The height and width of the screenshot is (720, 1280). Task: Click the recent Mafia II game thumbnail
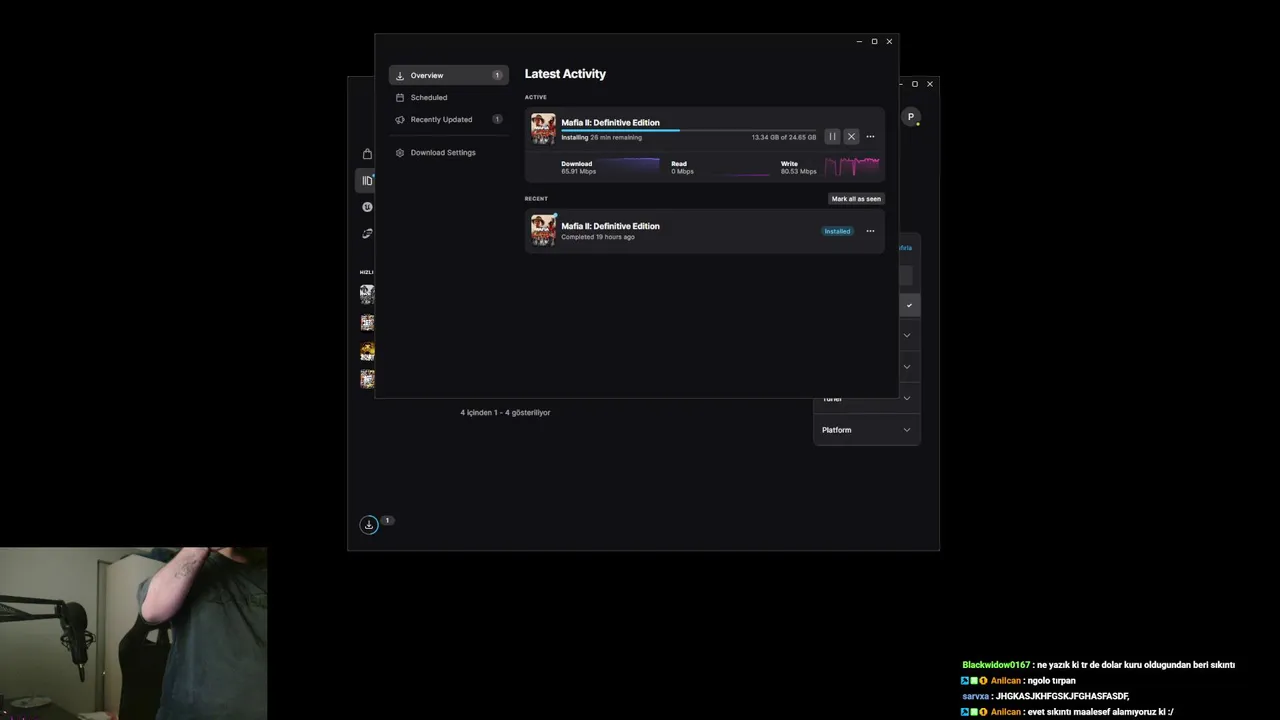(x=543, y=230)
